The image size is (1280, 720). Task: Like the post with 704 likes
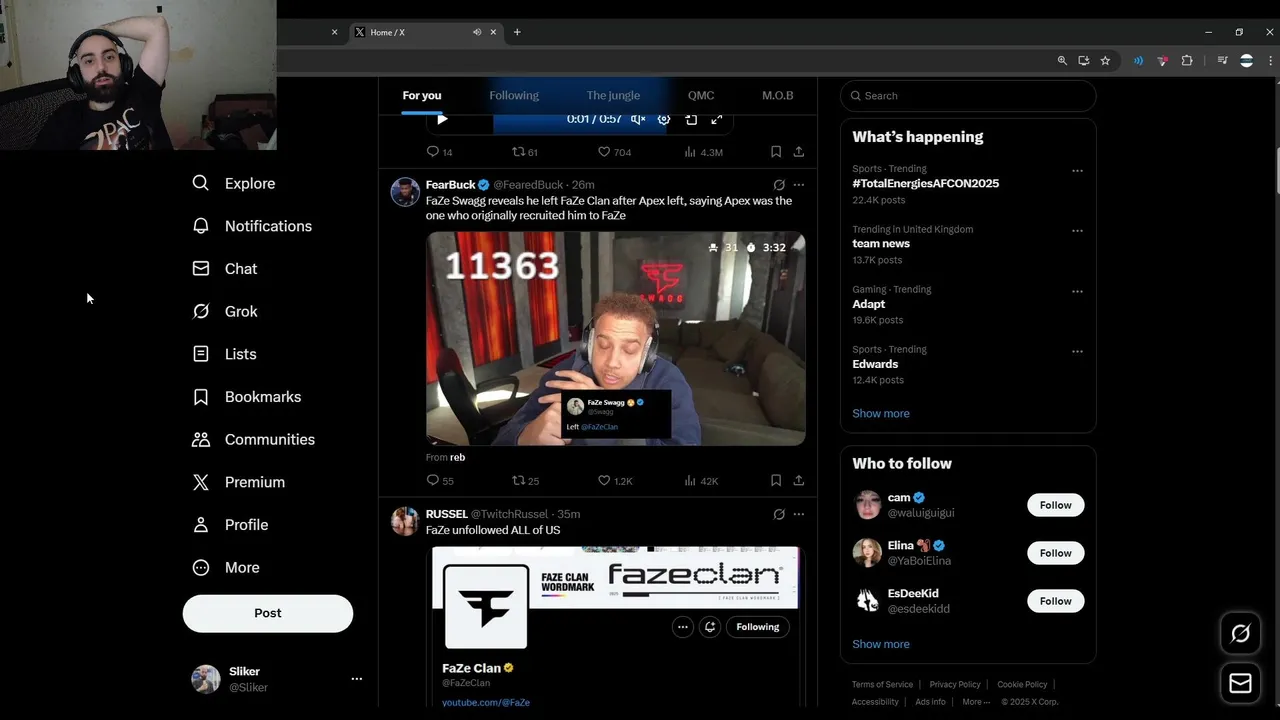click(614, 152)
